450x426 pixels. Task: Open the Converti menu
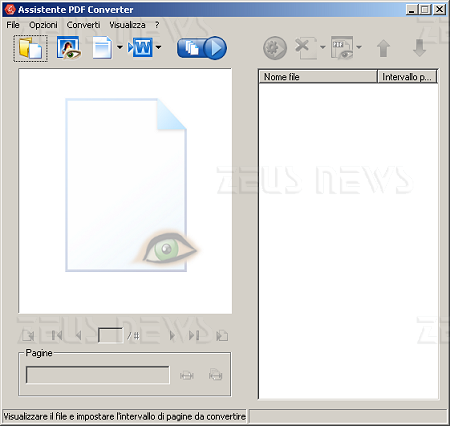(x=83, y=25)
